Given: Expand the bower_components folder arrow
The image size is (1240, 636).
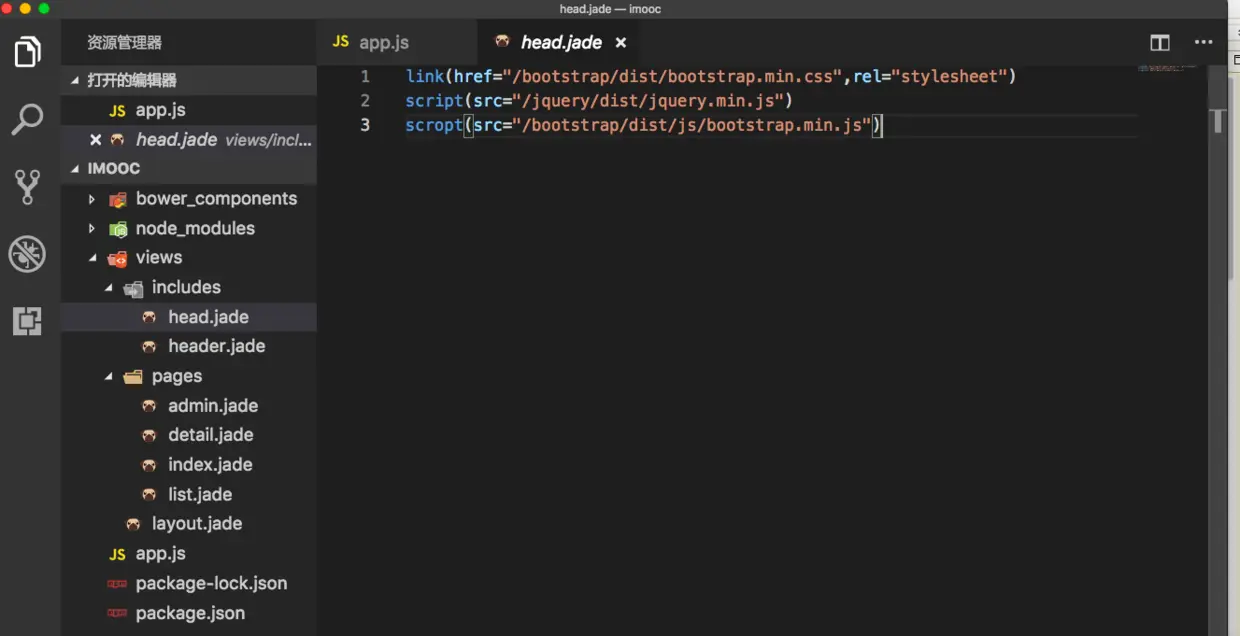Looking at the screenshot, I should (92, 199).
